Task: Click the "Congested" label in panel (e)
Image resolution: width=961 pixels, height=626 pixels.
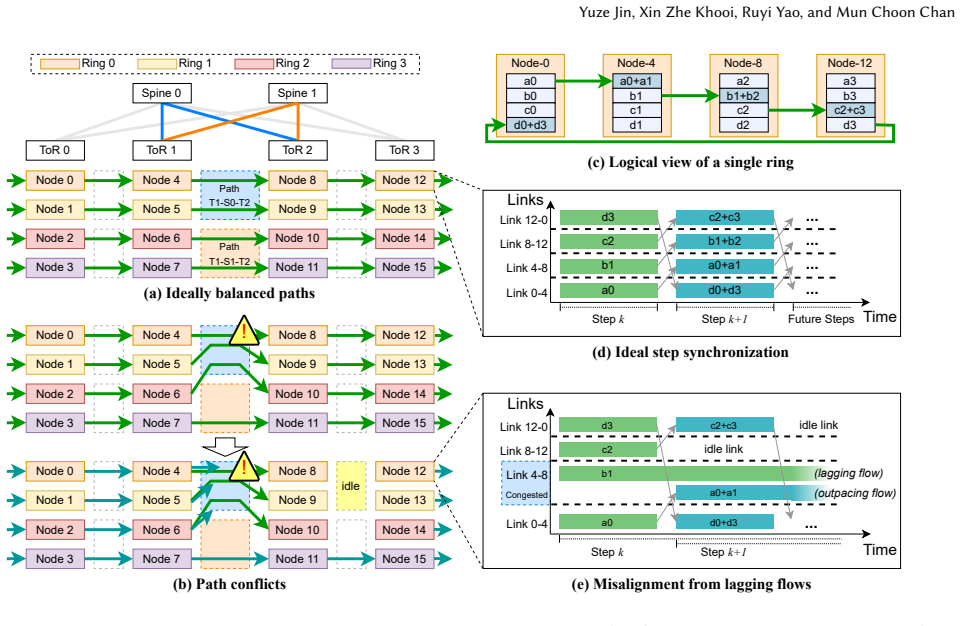Action: 526,495
